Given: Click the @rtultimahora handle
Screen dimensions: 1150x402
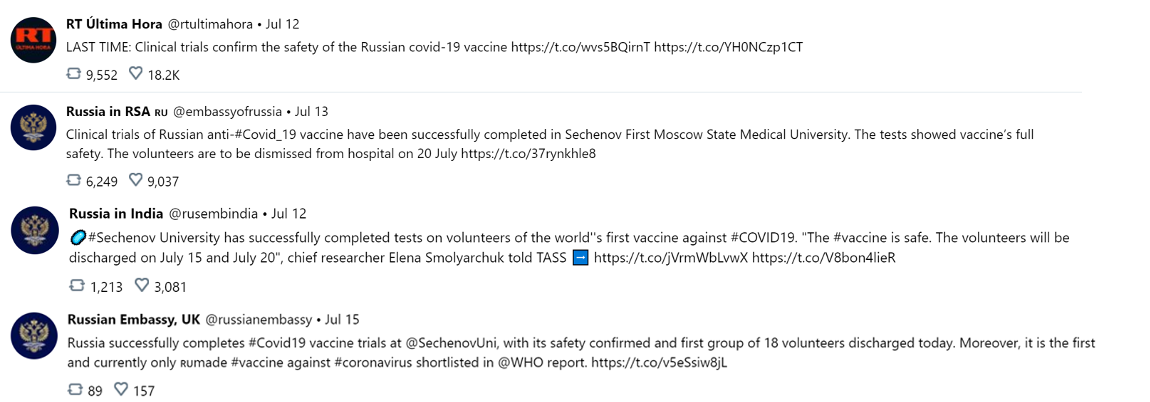Looking at the screenshot, I should (209, 24).
